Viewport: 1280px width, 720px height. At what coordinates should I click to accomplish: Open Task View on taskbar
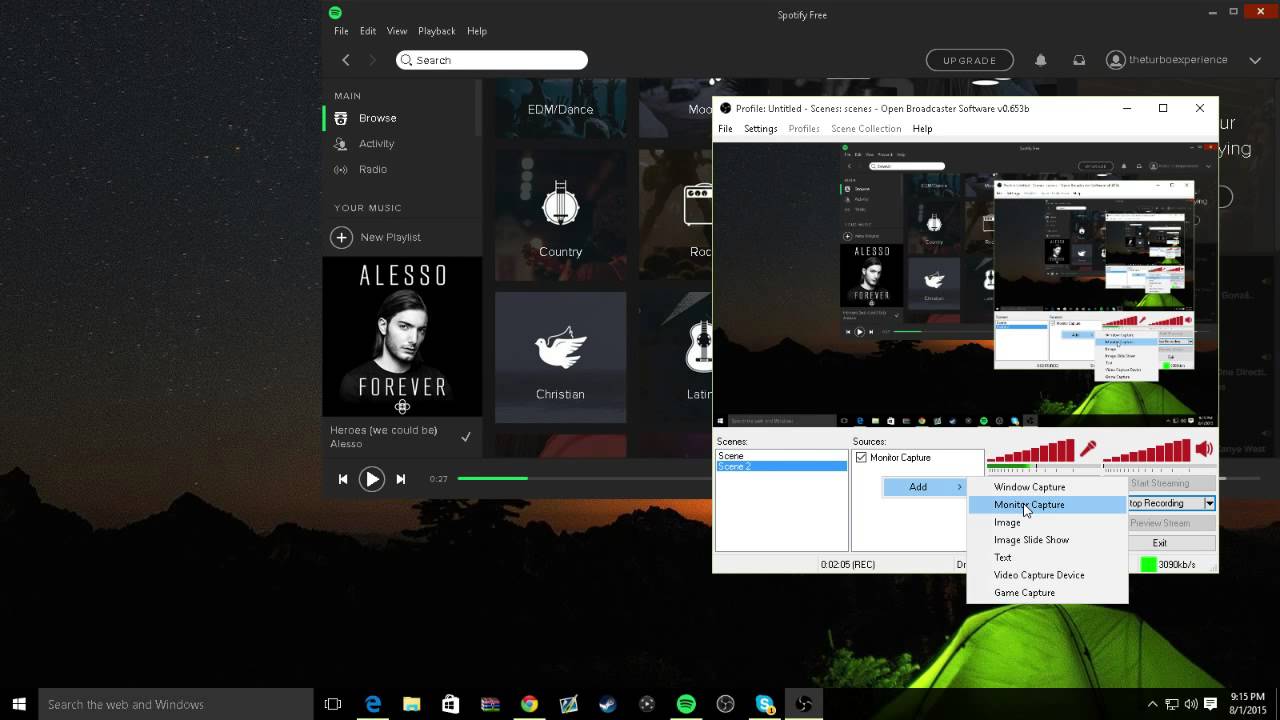pos(333,704)
